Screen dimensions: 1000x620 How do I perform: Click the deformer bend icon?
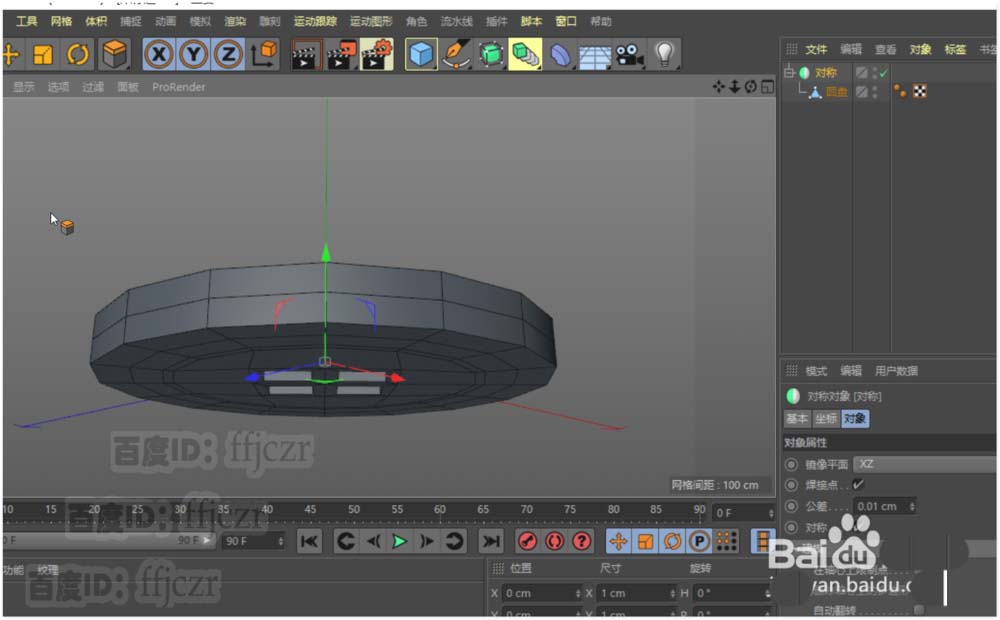coord(561,54)
